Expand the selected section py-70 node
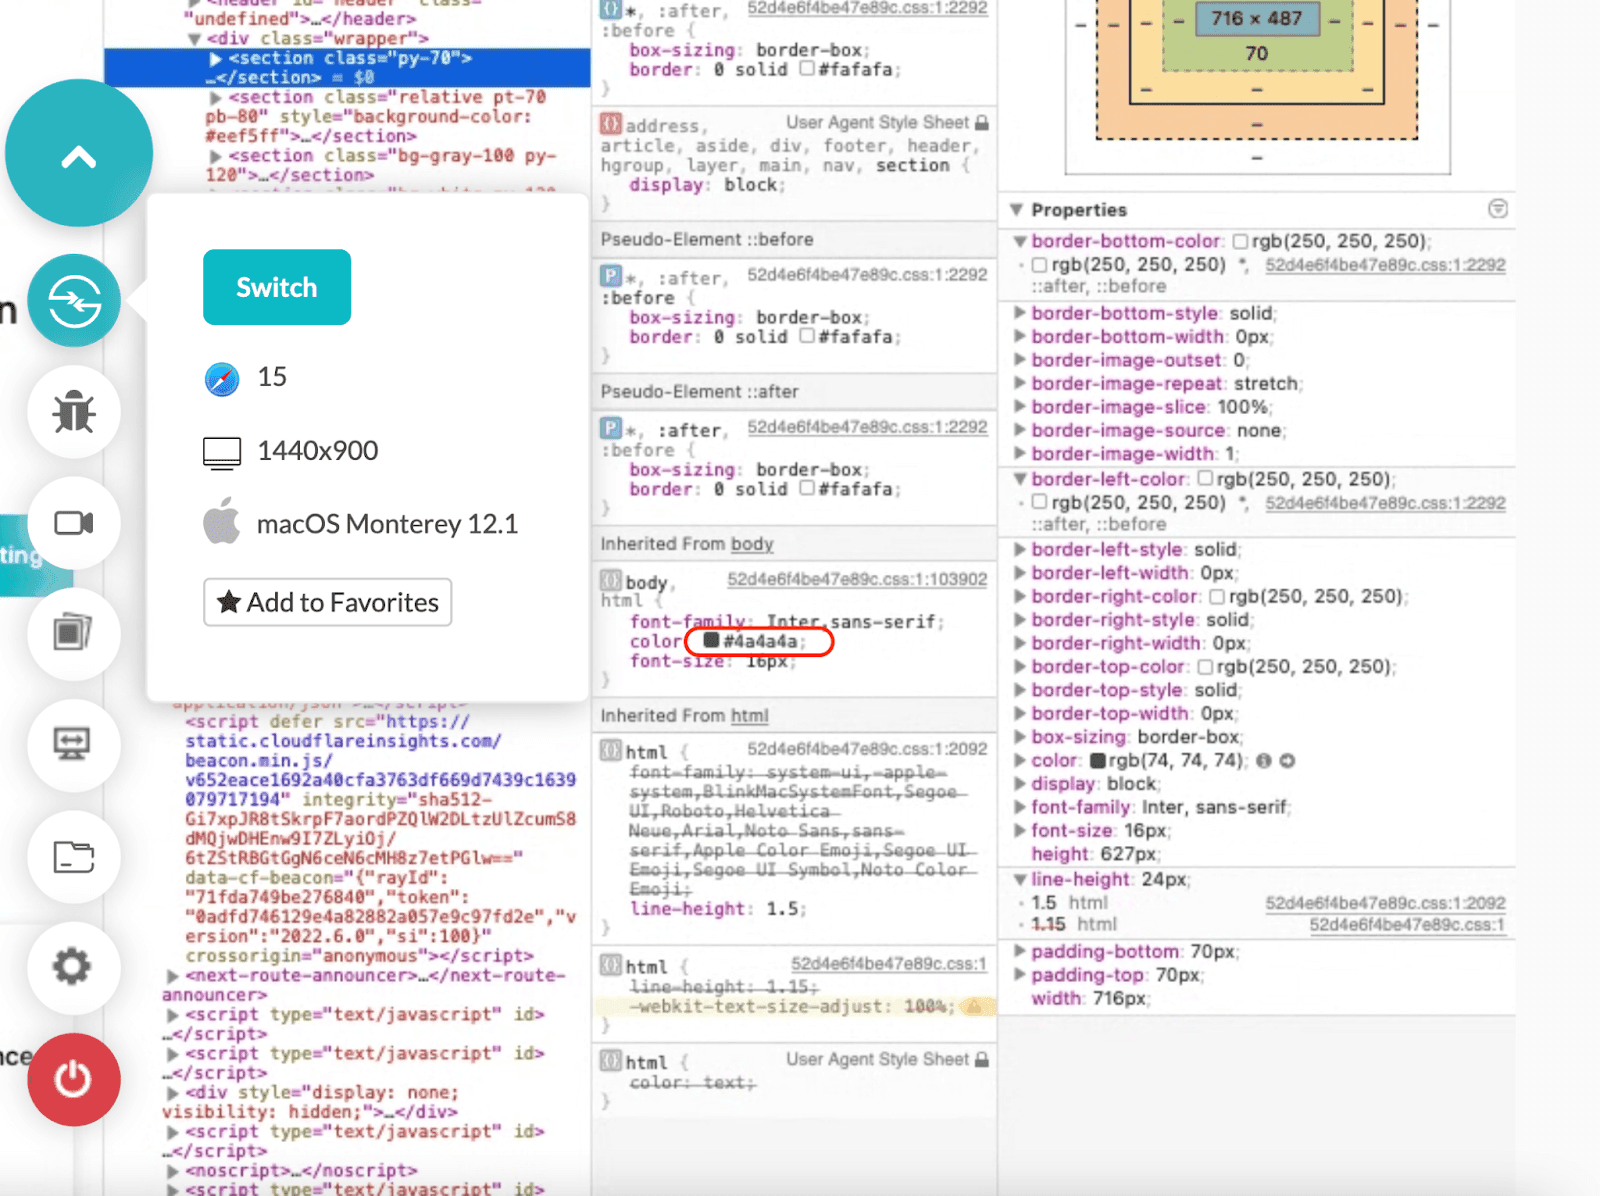Image resolution: width=1600 pixels, height=1196 pixels. click(x=216, y=59)
